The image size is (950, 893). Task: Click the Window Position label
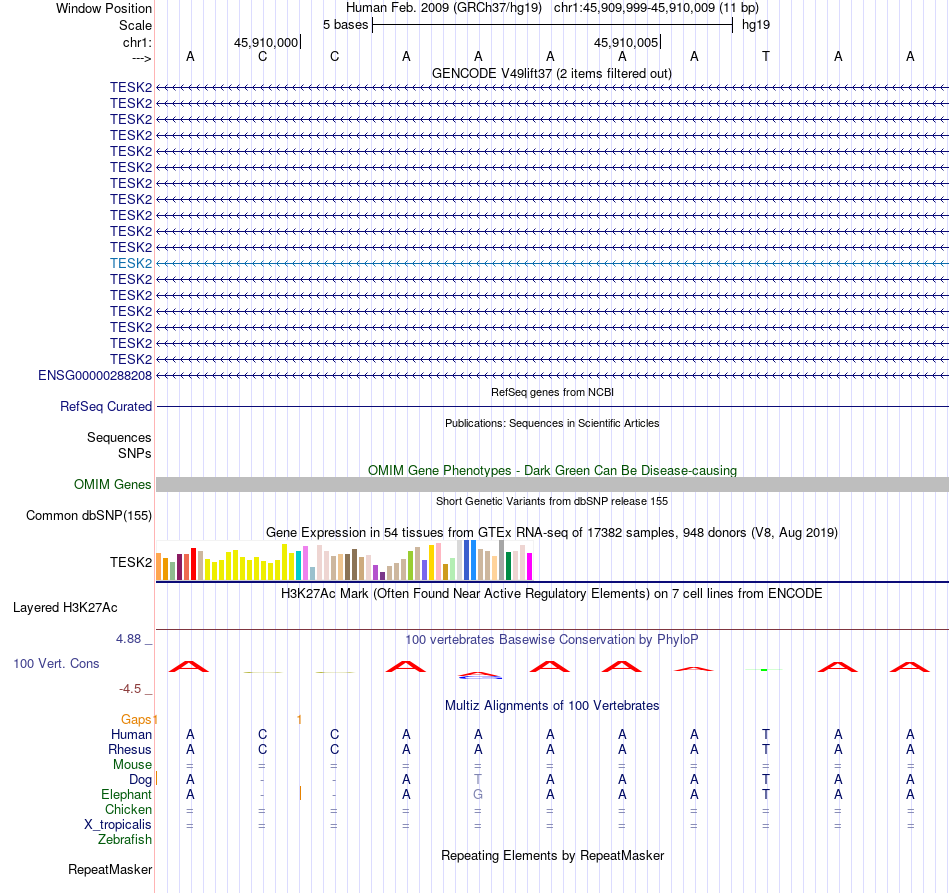(104, 8)
